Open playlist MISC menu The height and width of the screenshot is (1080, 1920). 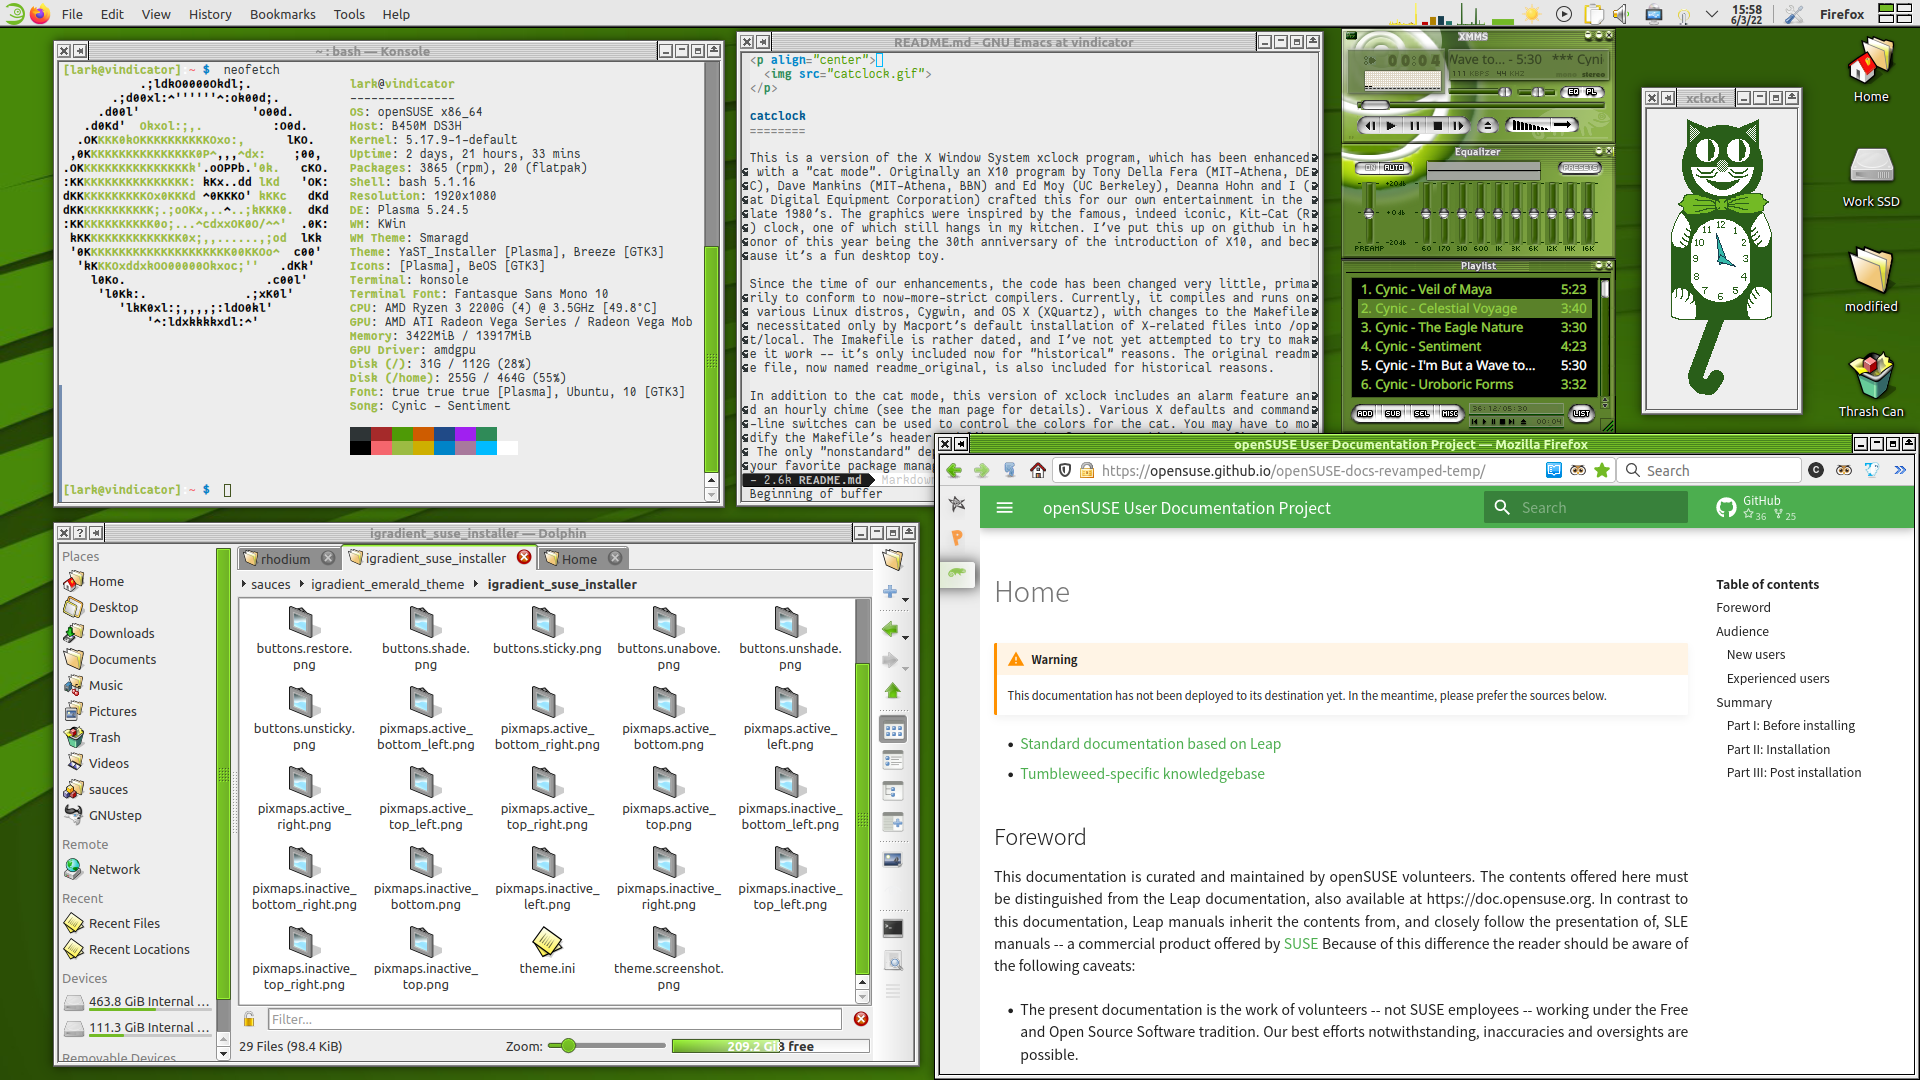tap(1450, 413)
